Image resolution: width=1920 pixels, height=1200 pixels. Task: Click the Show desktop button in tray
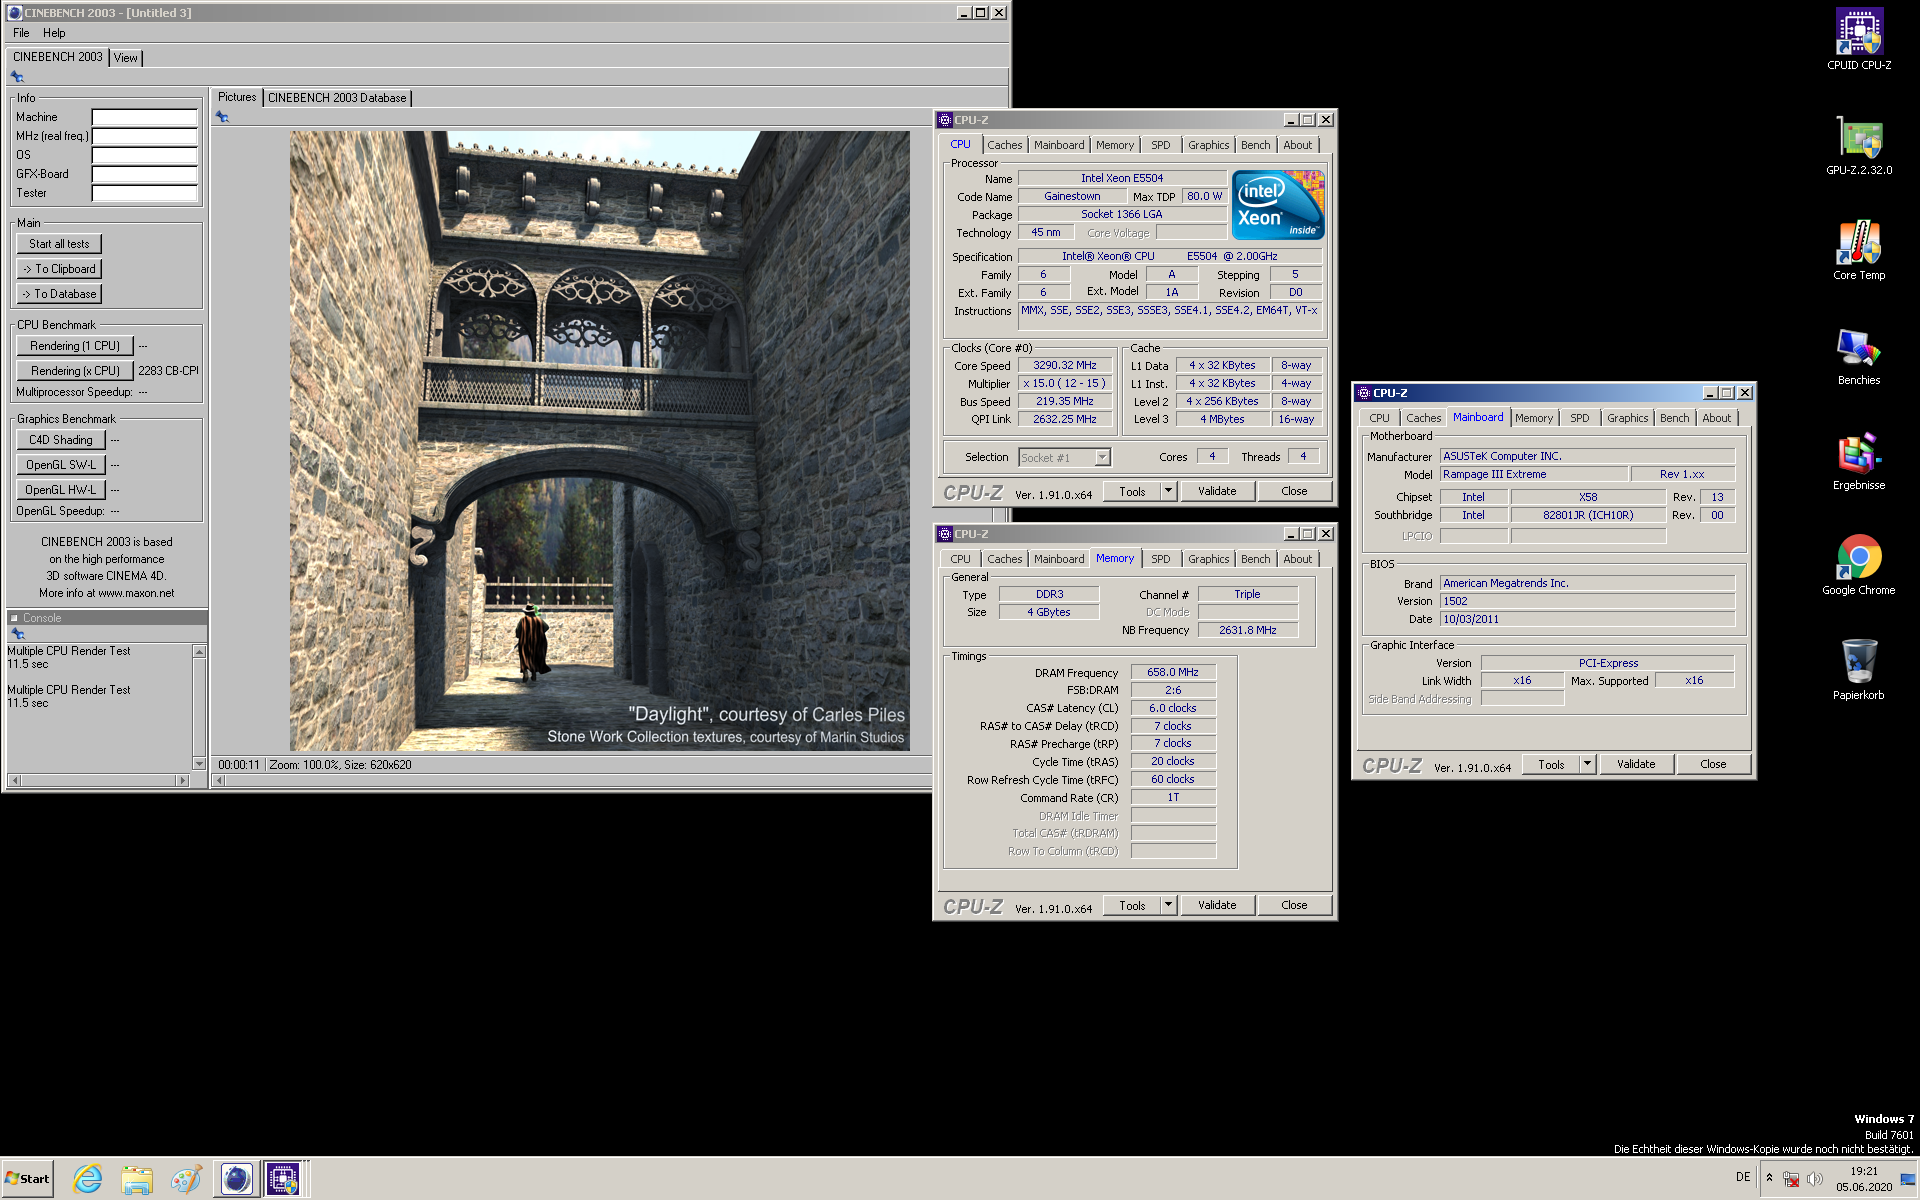(1907, 1179)
